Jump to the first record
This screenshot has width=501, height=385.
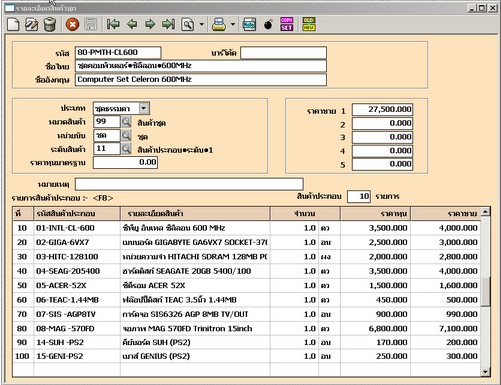pos(113,24)
